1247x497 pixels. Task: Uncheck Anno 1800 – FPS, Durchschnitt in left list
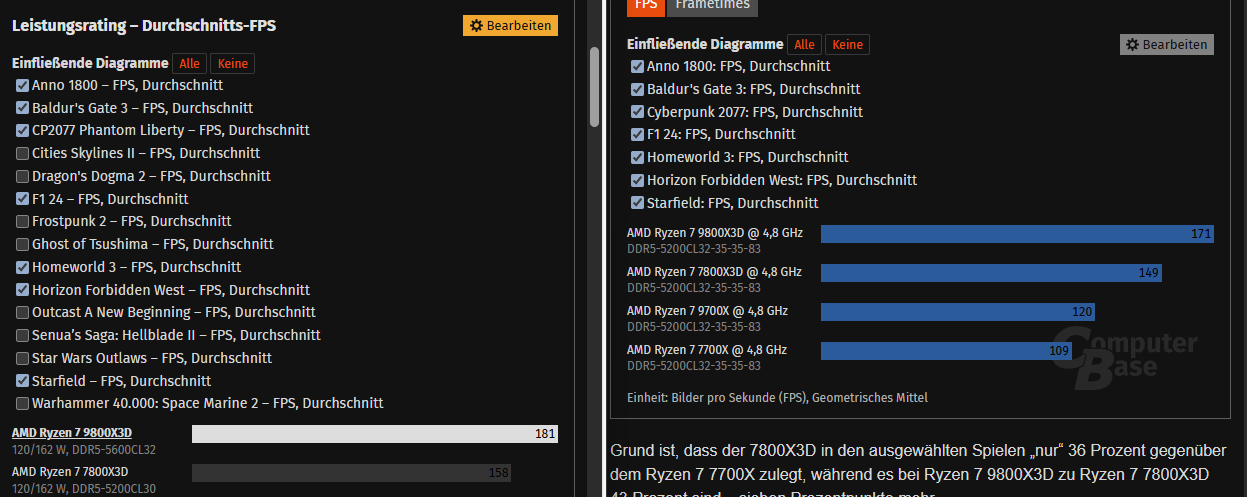(22, 85)
